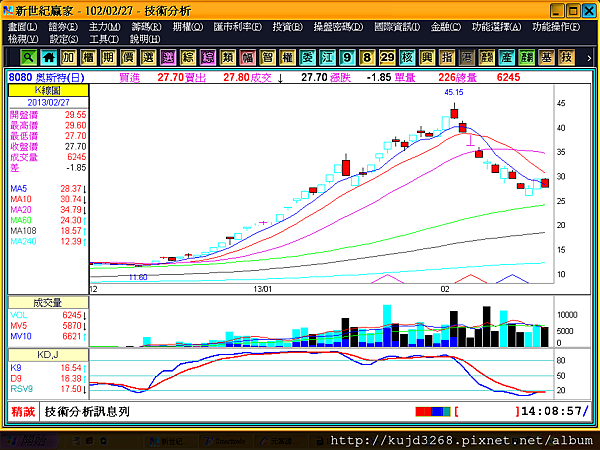Viewport: 600px width, 450px height.
Task: Click the date 2013/02/27
Action: tap(48, 103)
